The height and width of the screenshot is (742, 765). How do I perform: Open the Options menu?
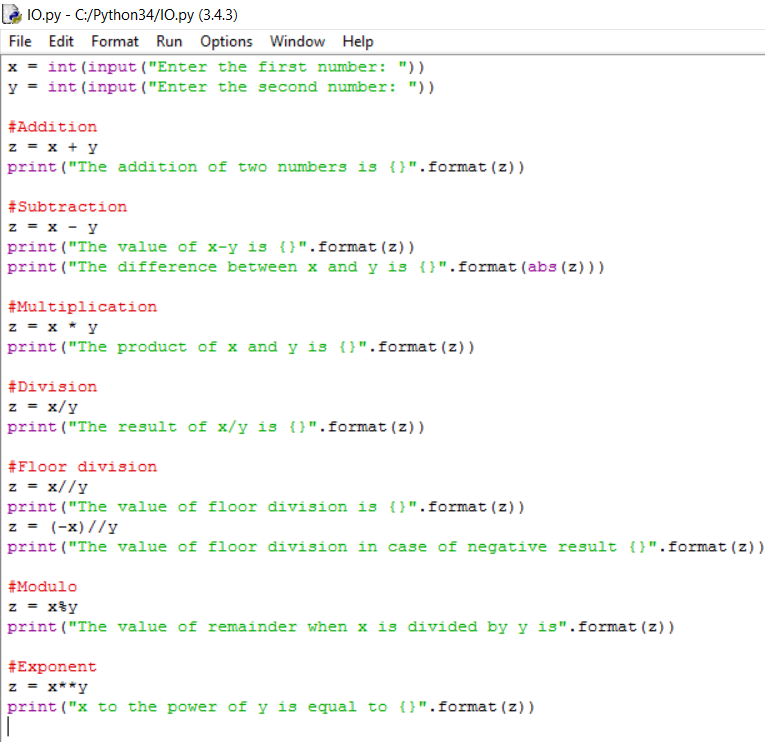pos(226,41)
